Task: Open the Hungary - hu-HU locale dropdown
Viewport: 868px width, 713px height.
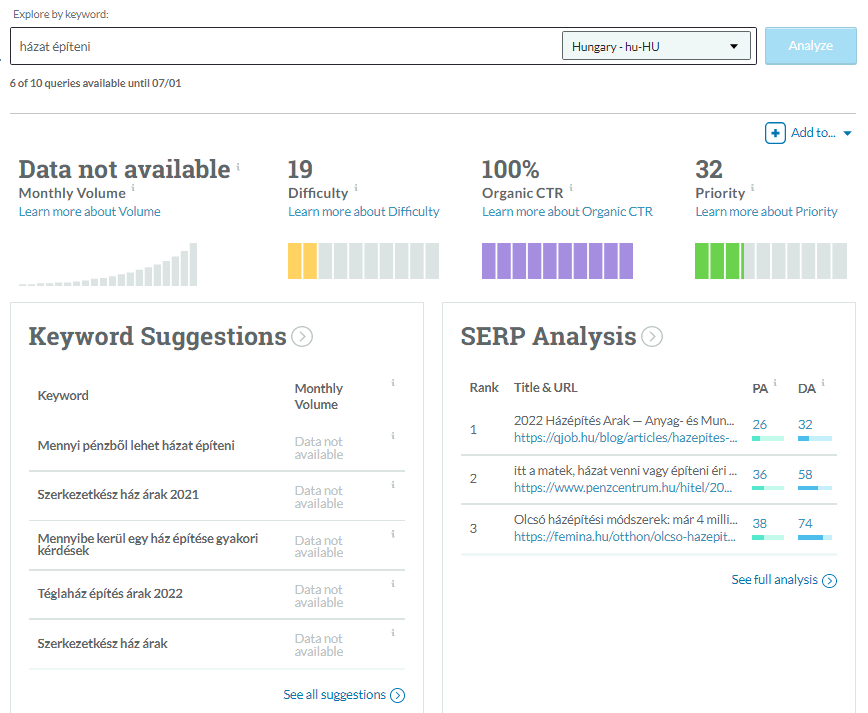Action: [x=656, y=46]
